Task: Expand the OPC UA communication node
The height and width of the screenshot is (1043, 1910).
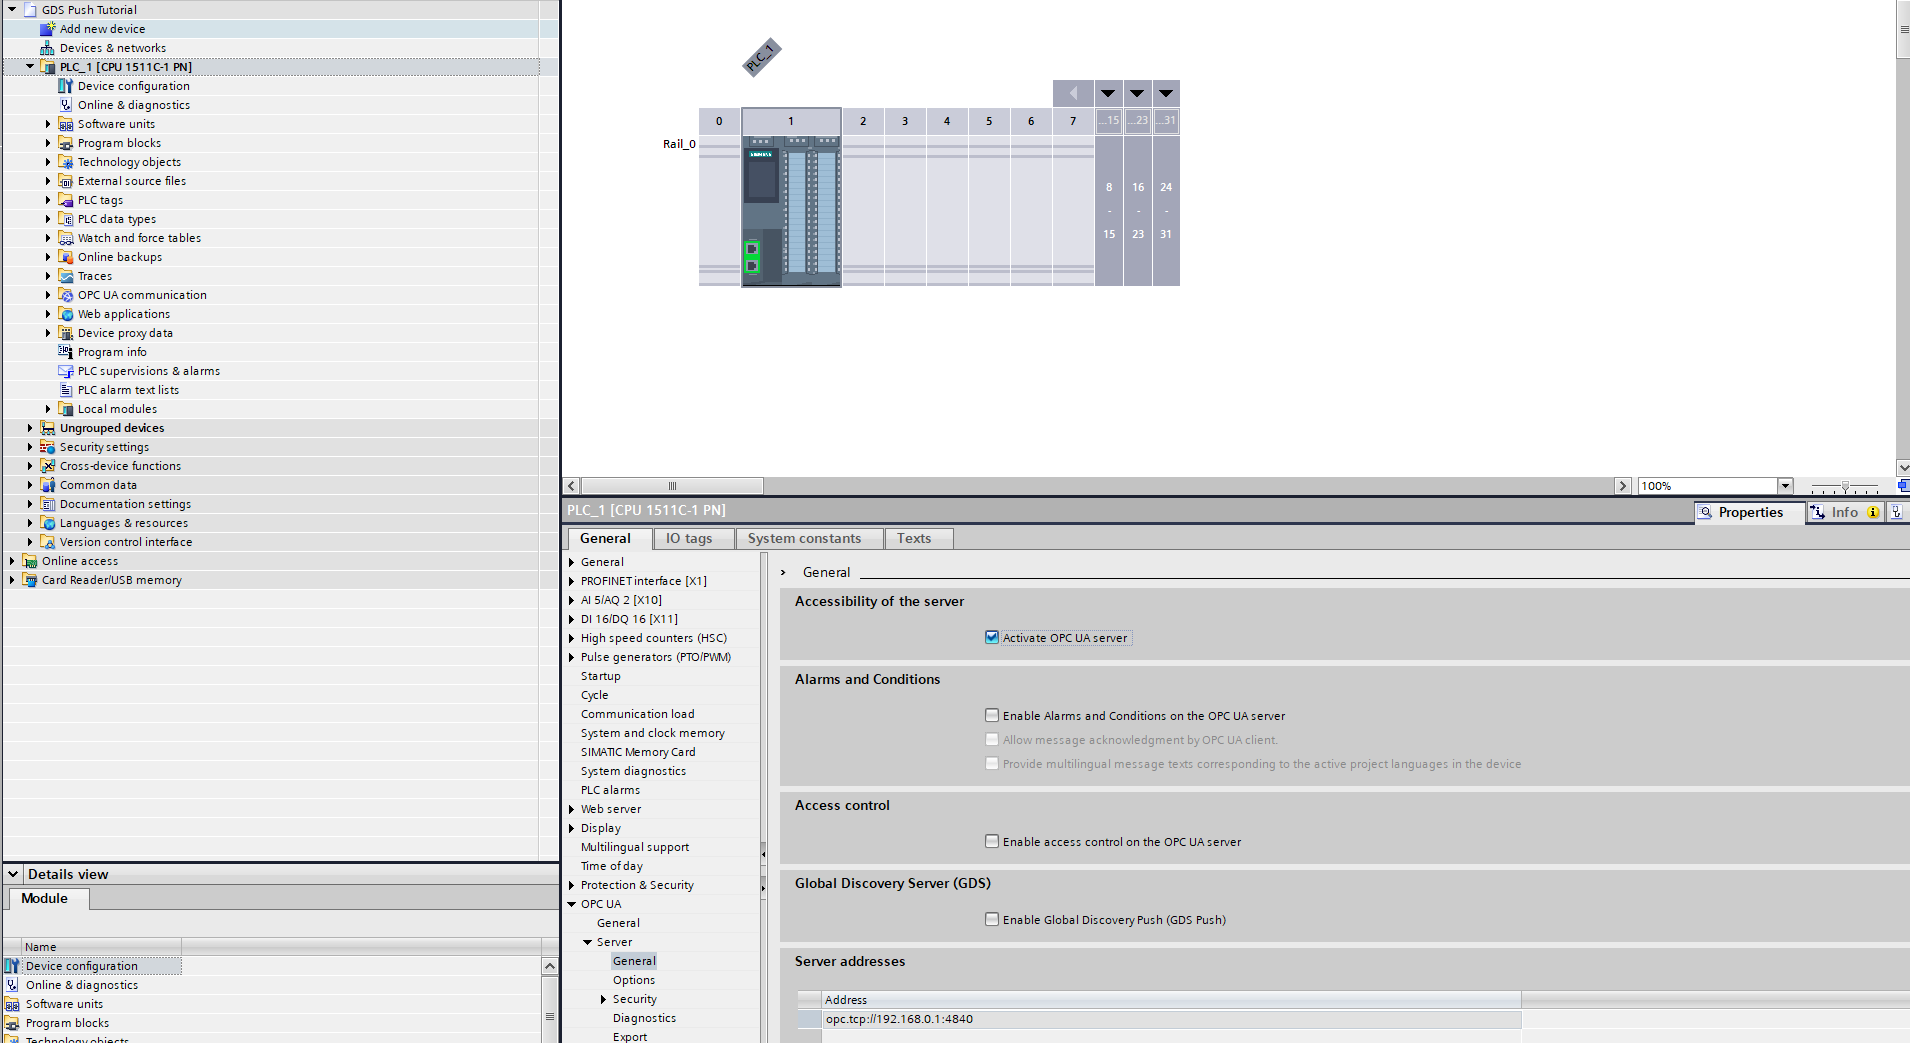Action: click(47, 295)
